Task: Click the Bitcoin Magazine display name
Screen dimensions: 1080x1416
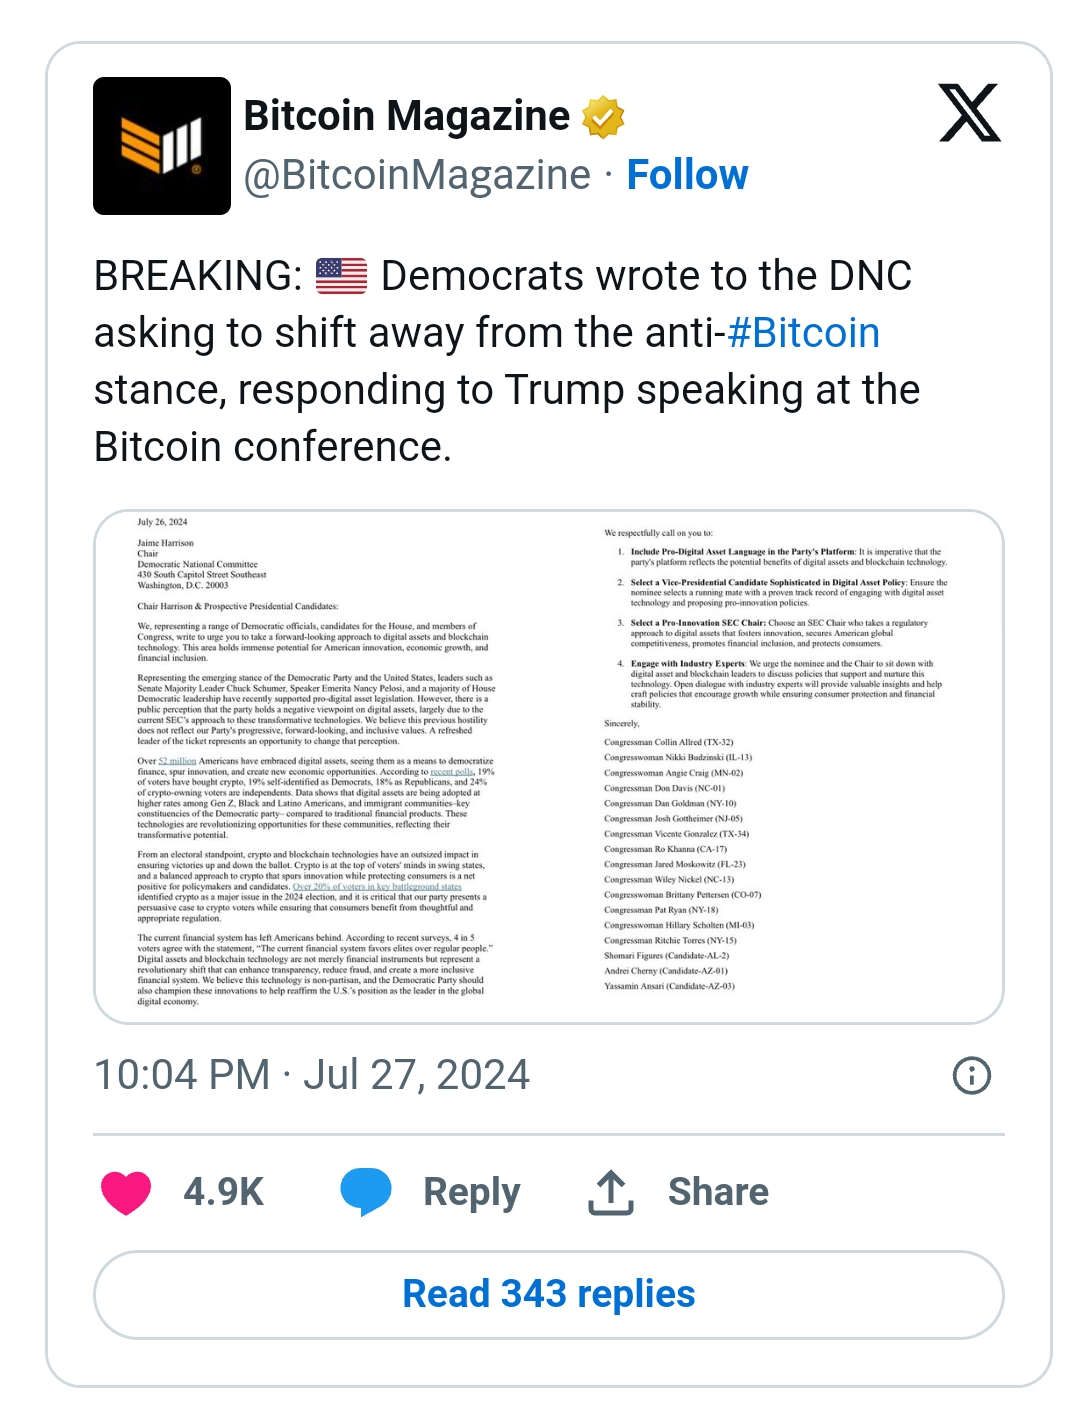Action: tap(406, 116)
